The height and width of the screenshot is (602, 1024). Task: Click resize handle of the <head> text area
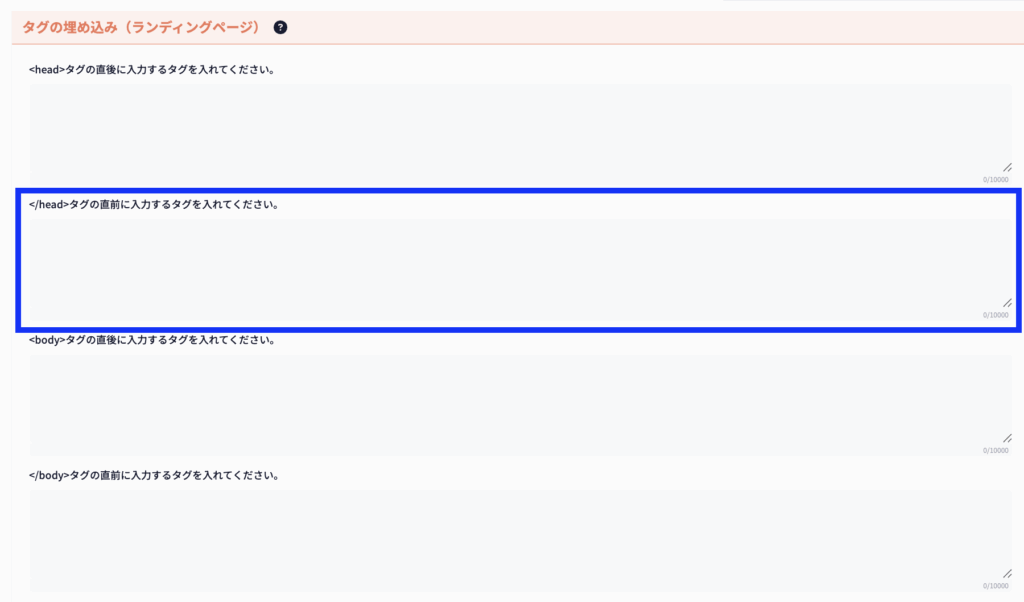pyautogui.click(x=1007, y=168)
